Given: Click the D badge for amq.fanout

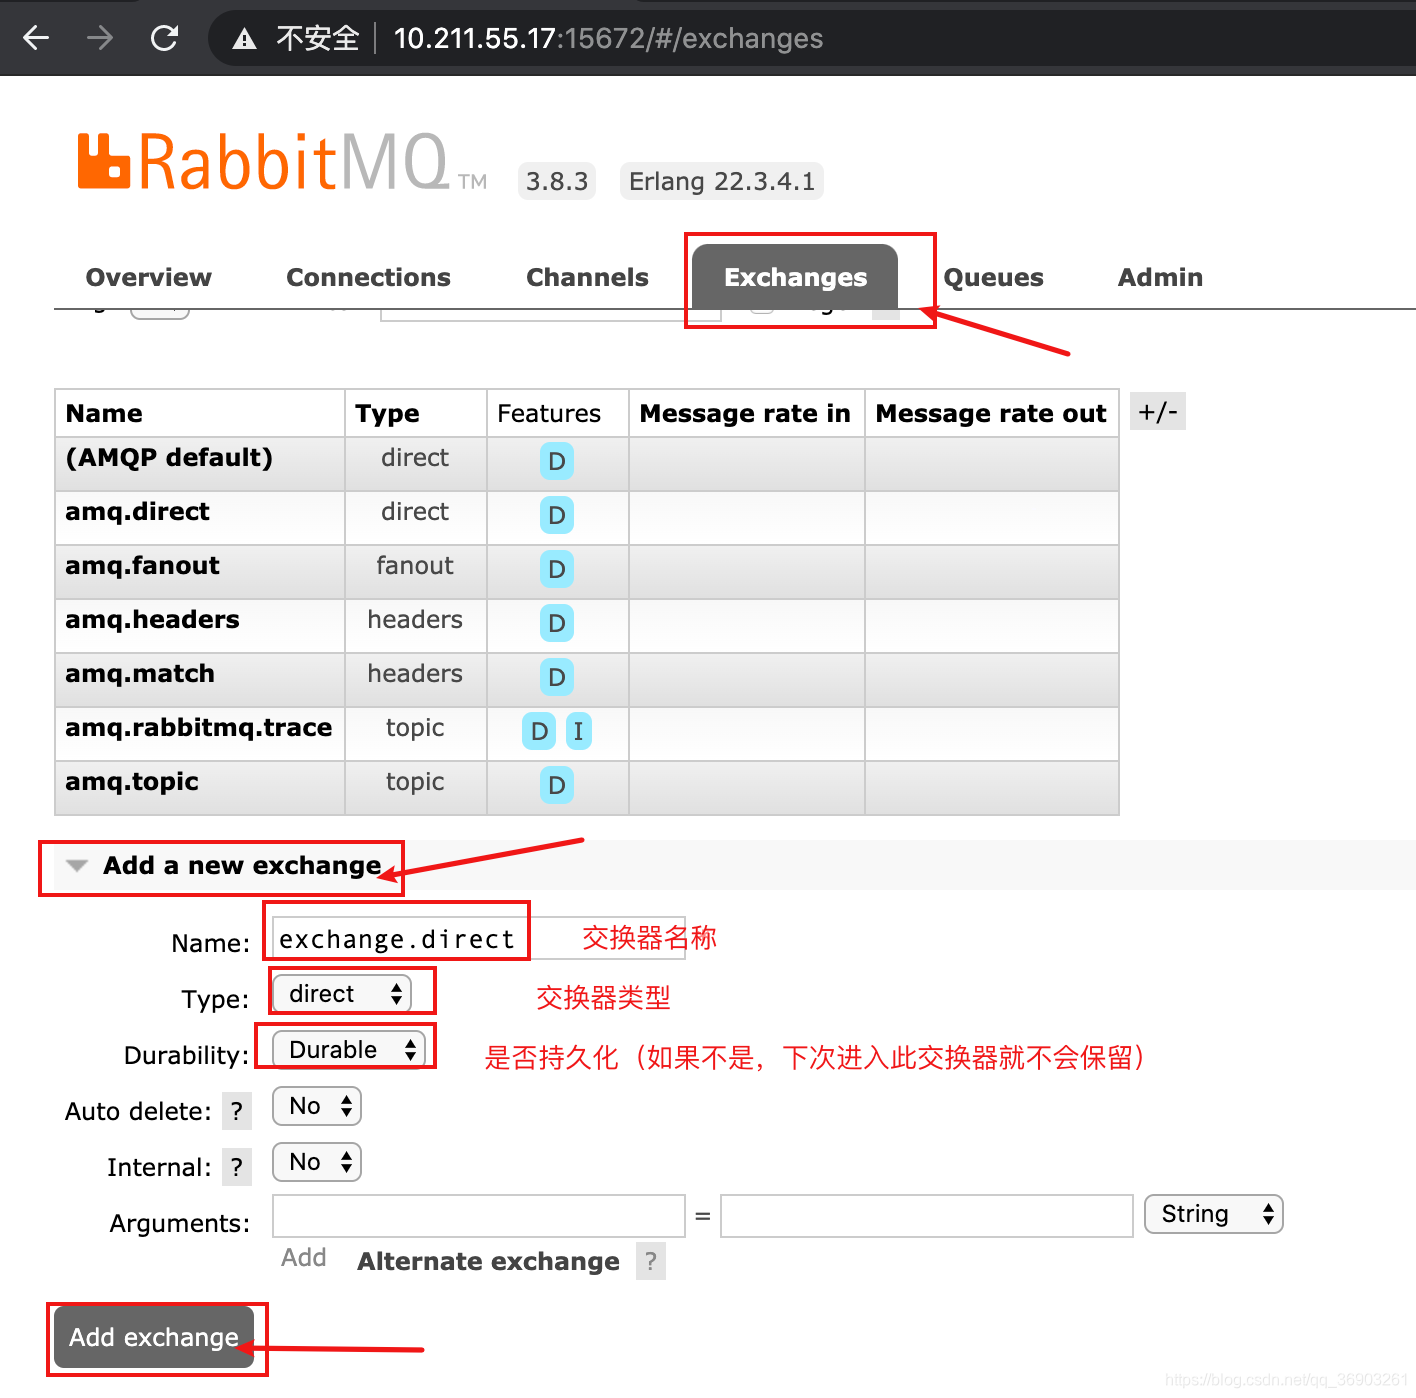Looking at the screenshot, I should click(557, 569).
